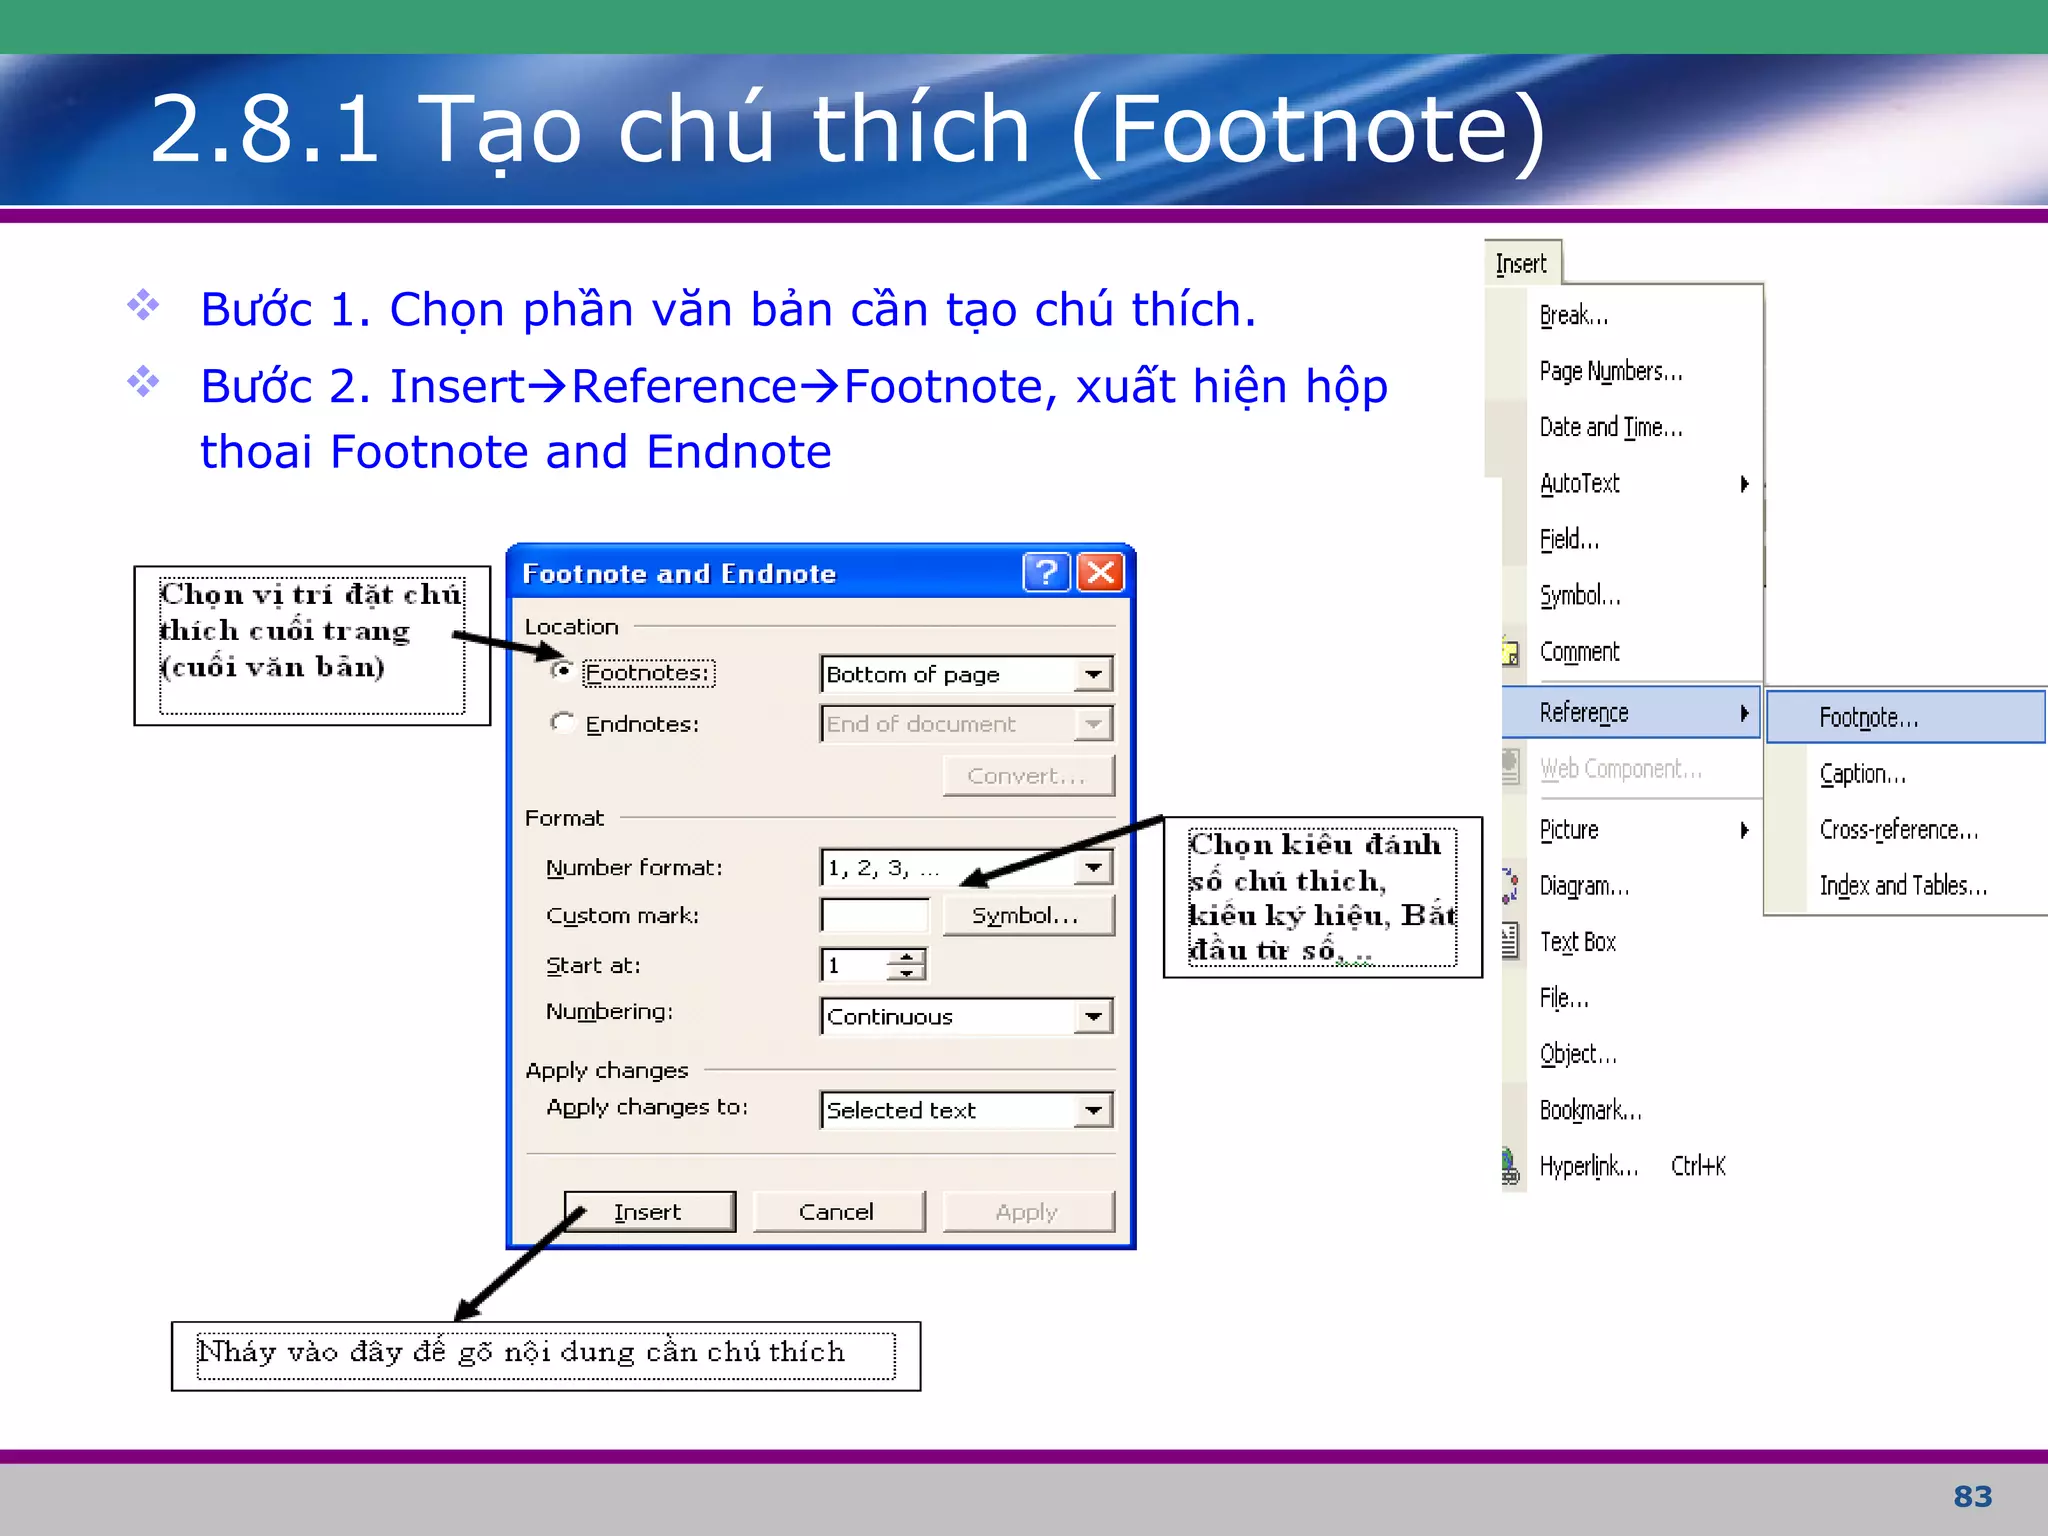Select the Footnotes radio button
Screen dimensions: 2048x1536
pos(562,671)
